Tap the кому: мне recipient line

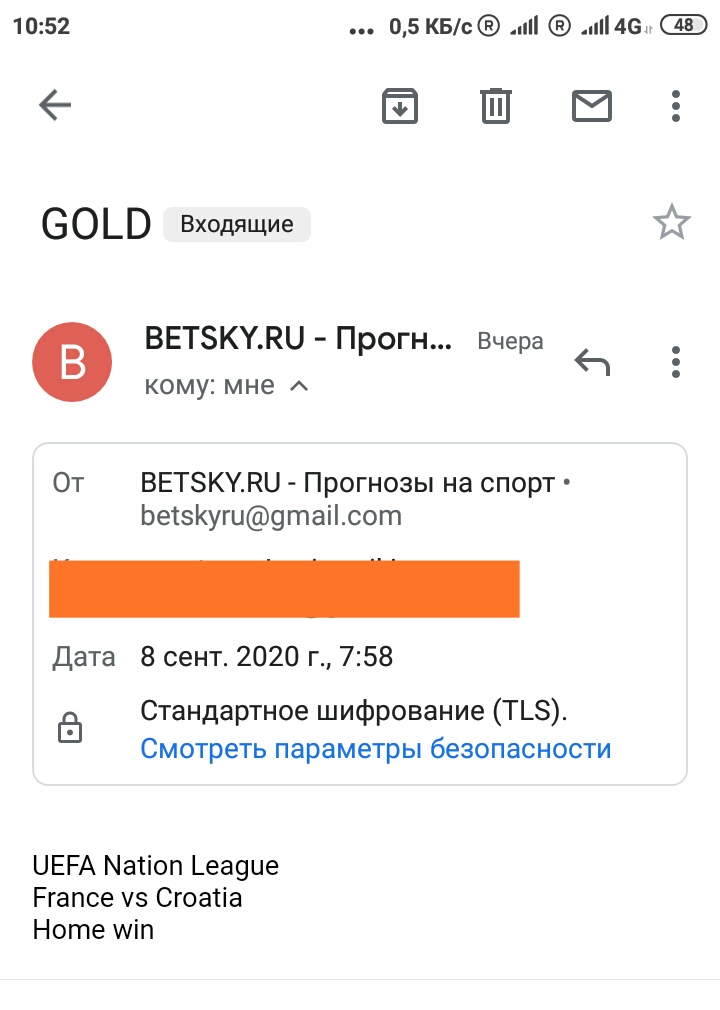pyautogui.click(x=209, y=385)
